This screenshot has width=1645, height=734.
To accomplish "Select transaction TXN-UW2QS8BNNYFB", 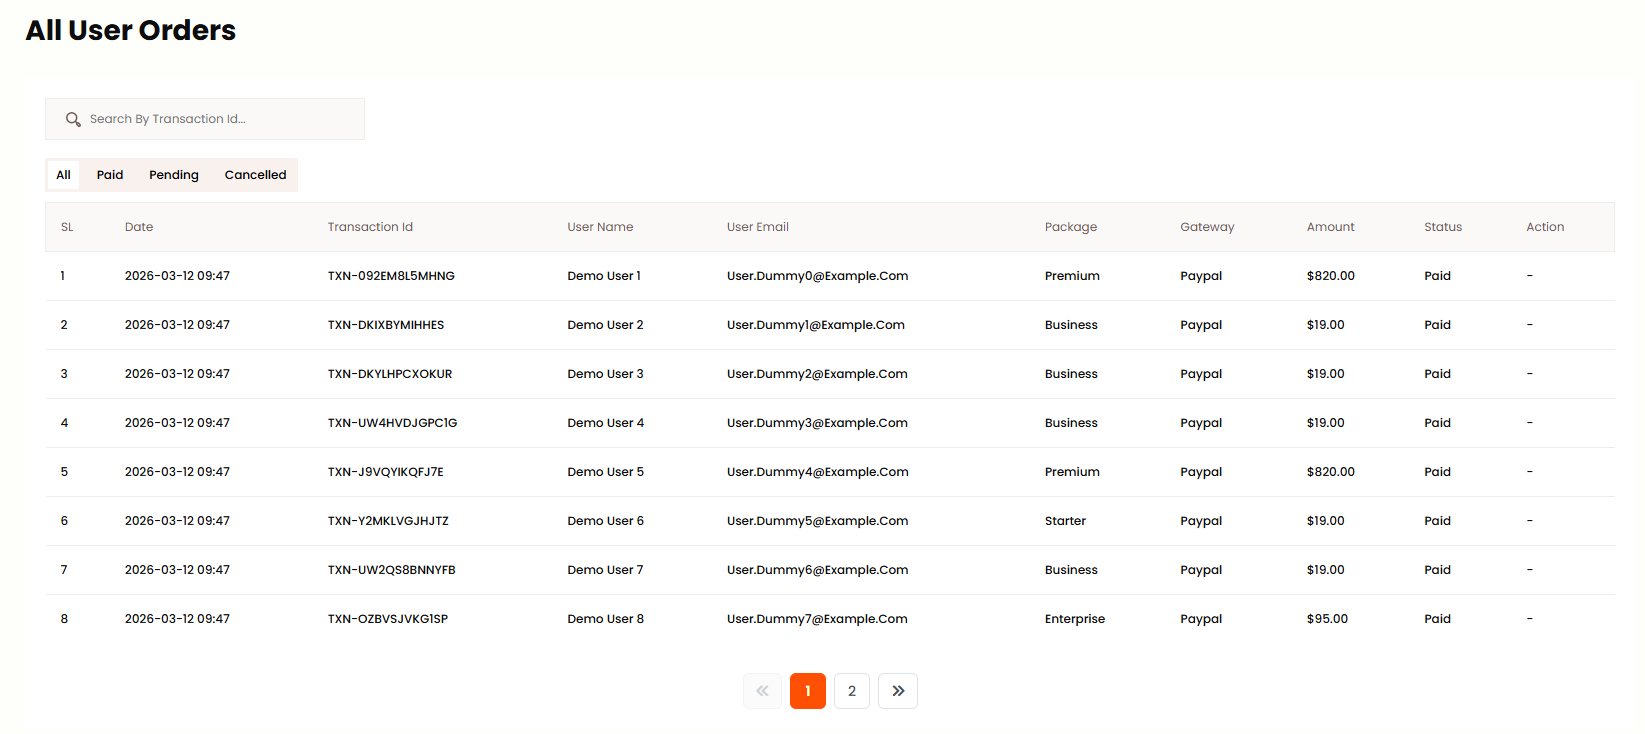I will click(x=391, y=570).
